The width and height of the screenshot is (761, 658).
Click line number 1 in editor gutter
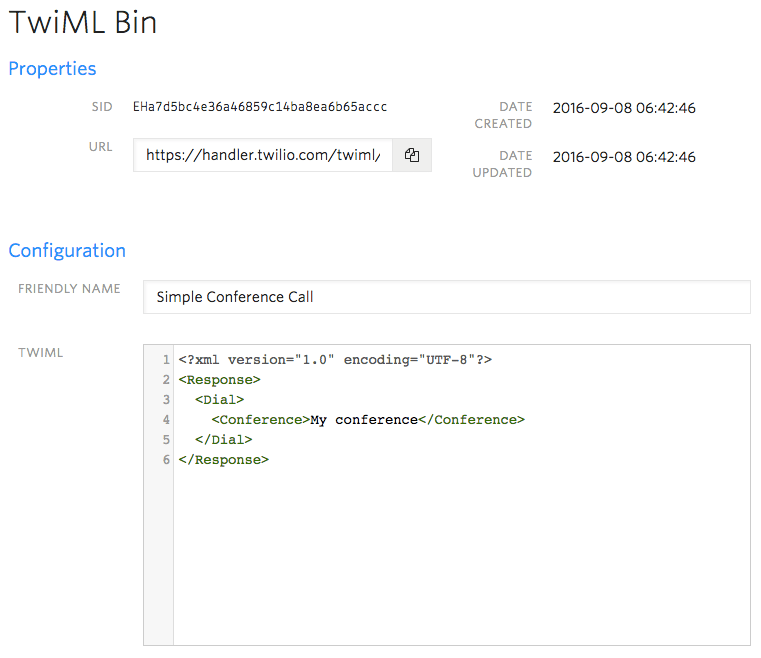165,360
